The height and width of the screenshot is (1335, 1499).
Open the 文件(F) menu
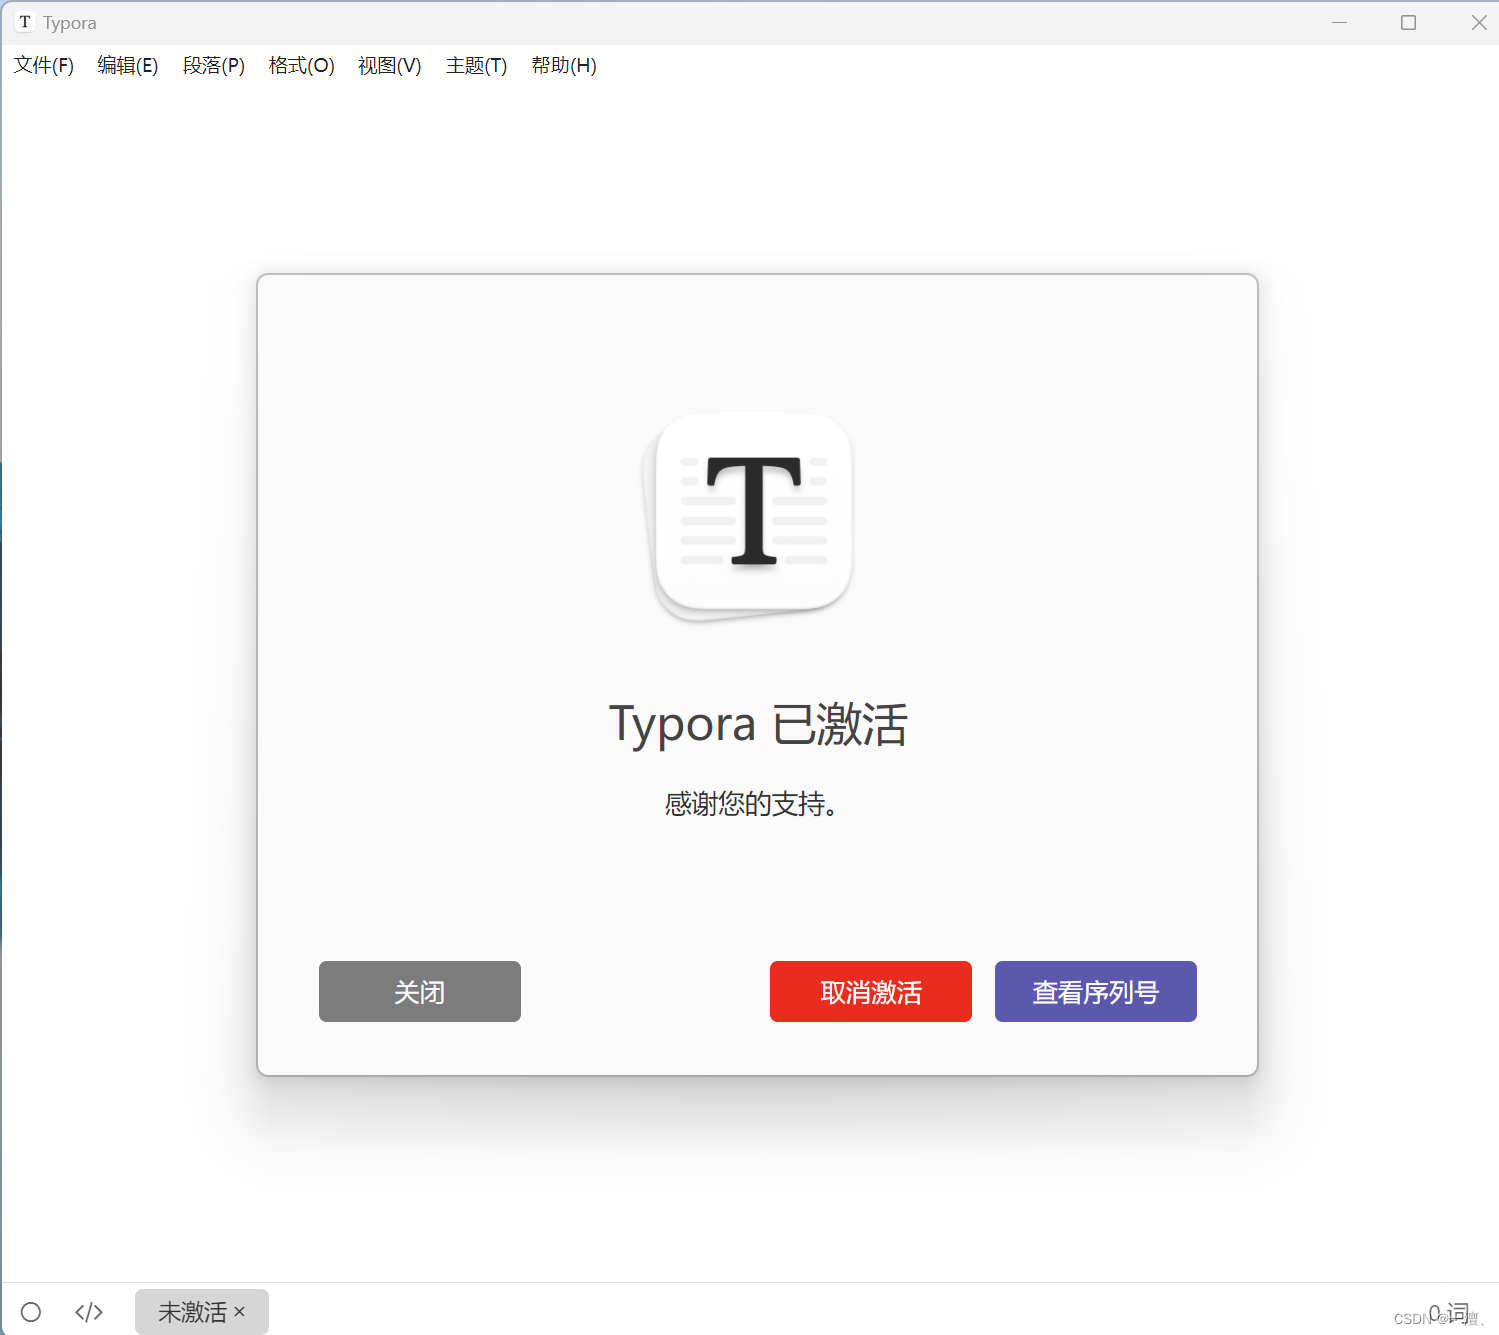(43, 65)
